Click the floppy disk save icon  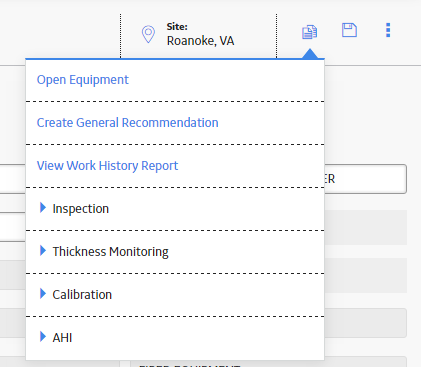coord(349,30)
